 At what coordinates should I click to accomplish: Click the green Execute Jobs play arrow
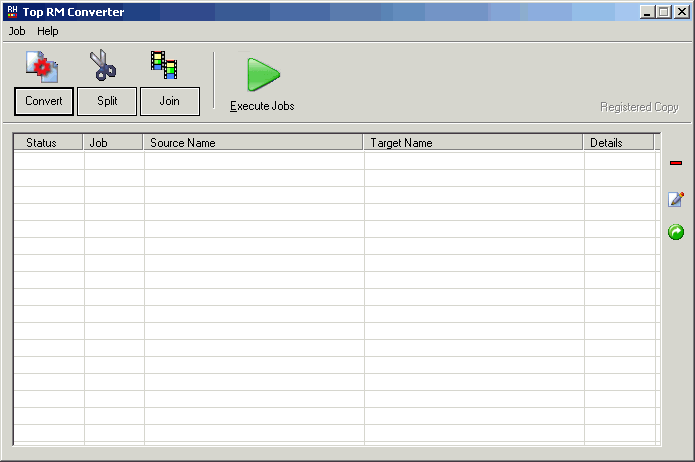point(263,74)
